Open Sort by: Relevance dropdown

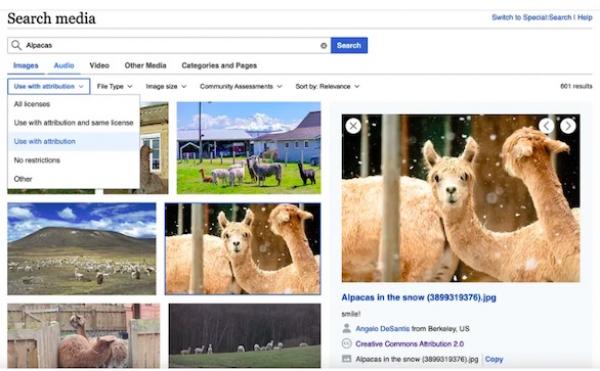click(327, 86)
